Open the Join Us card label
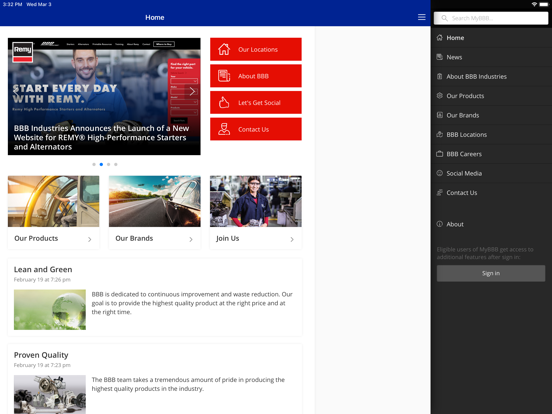Image resolution: width=552 pixels, height=414 pixels. click(227, 238)
